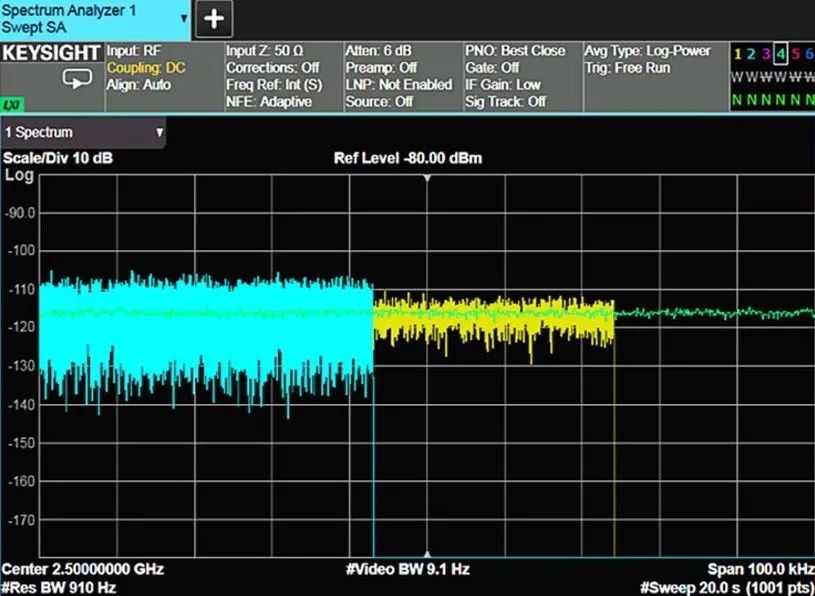This screenshot has width=815, height=596.
Task: Click Center 2.50000000 GHz frequency label
Action: [82, 569]
